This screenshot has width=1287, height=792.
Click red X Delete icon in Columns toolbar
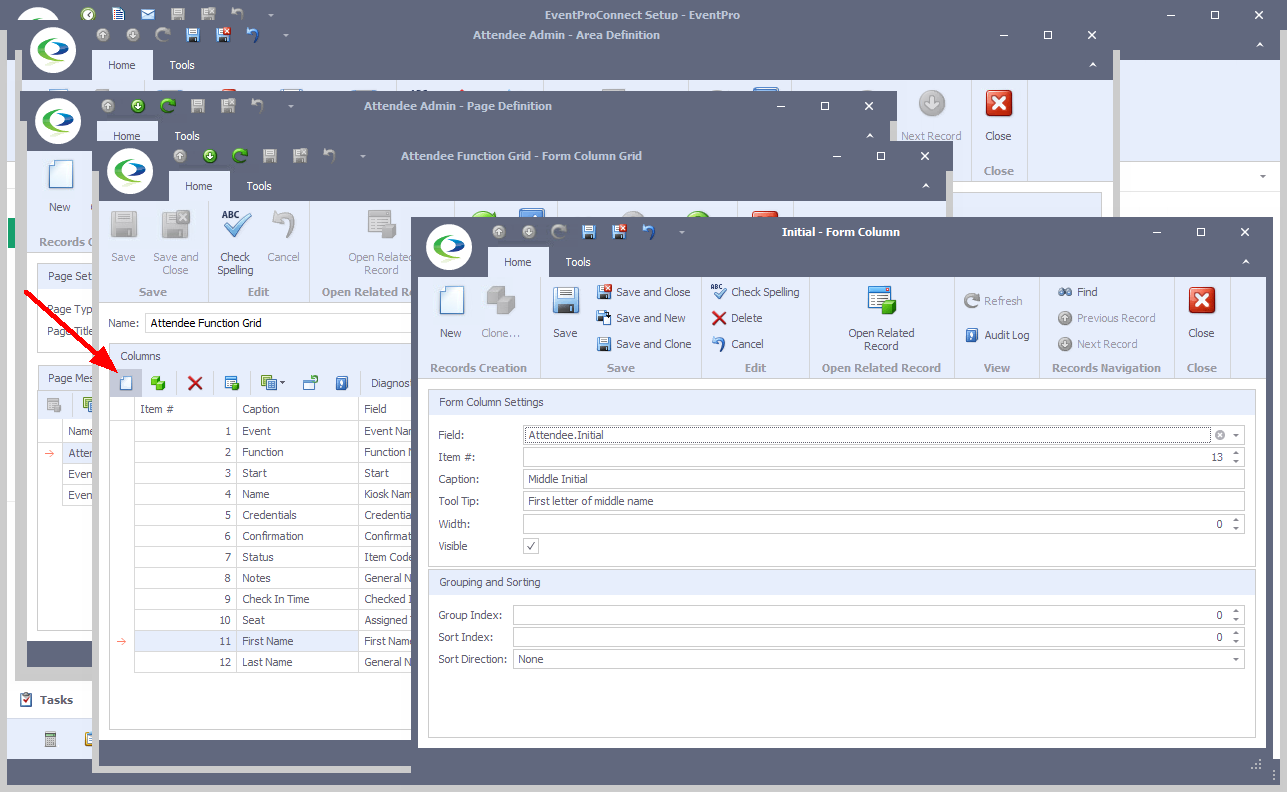[195, 383]
